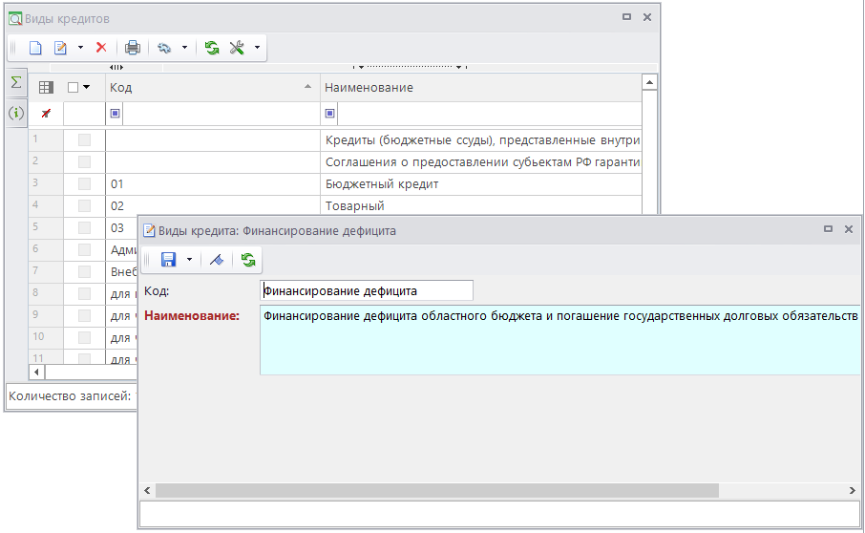Click the print icon in list toolbar
Screen dimensions: 865x533
(x=132, y=48)
